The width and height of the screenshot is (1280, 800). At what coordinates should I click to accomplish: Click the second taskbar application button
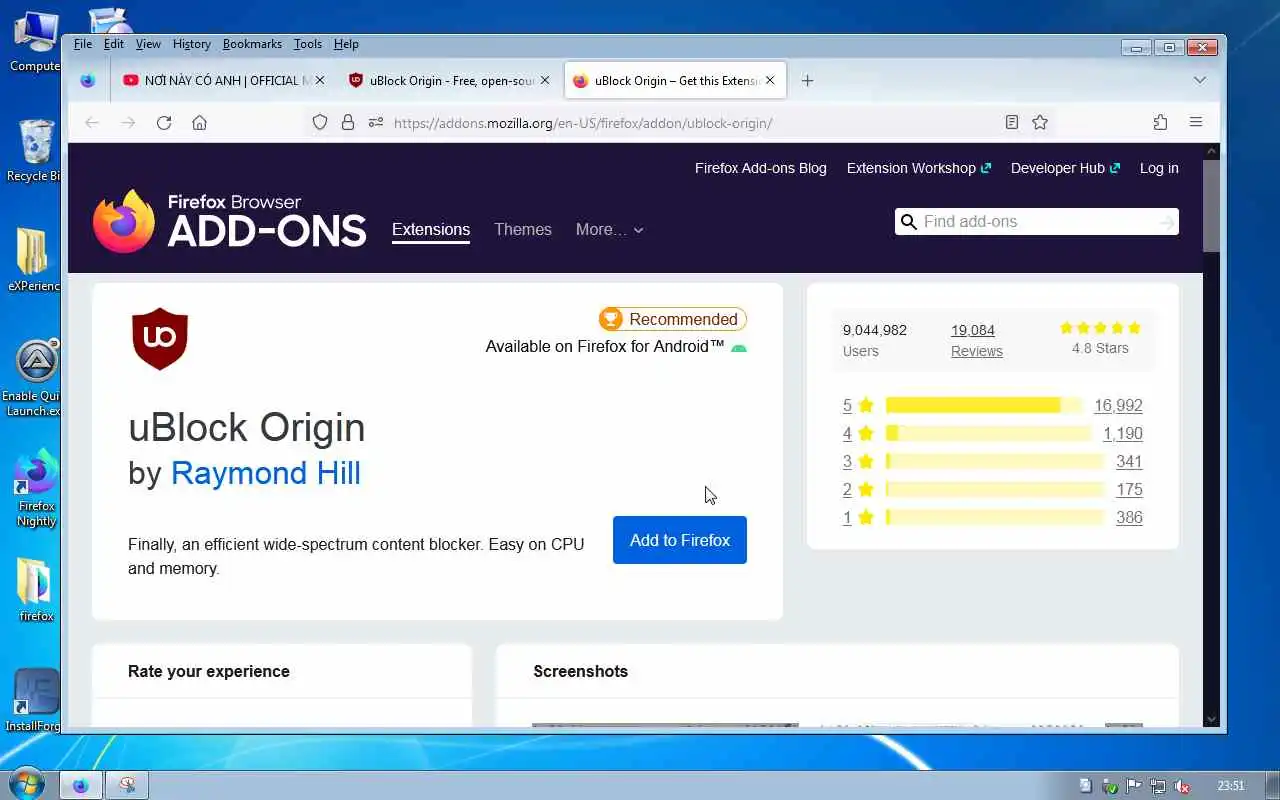(x=127, y=786)
